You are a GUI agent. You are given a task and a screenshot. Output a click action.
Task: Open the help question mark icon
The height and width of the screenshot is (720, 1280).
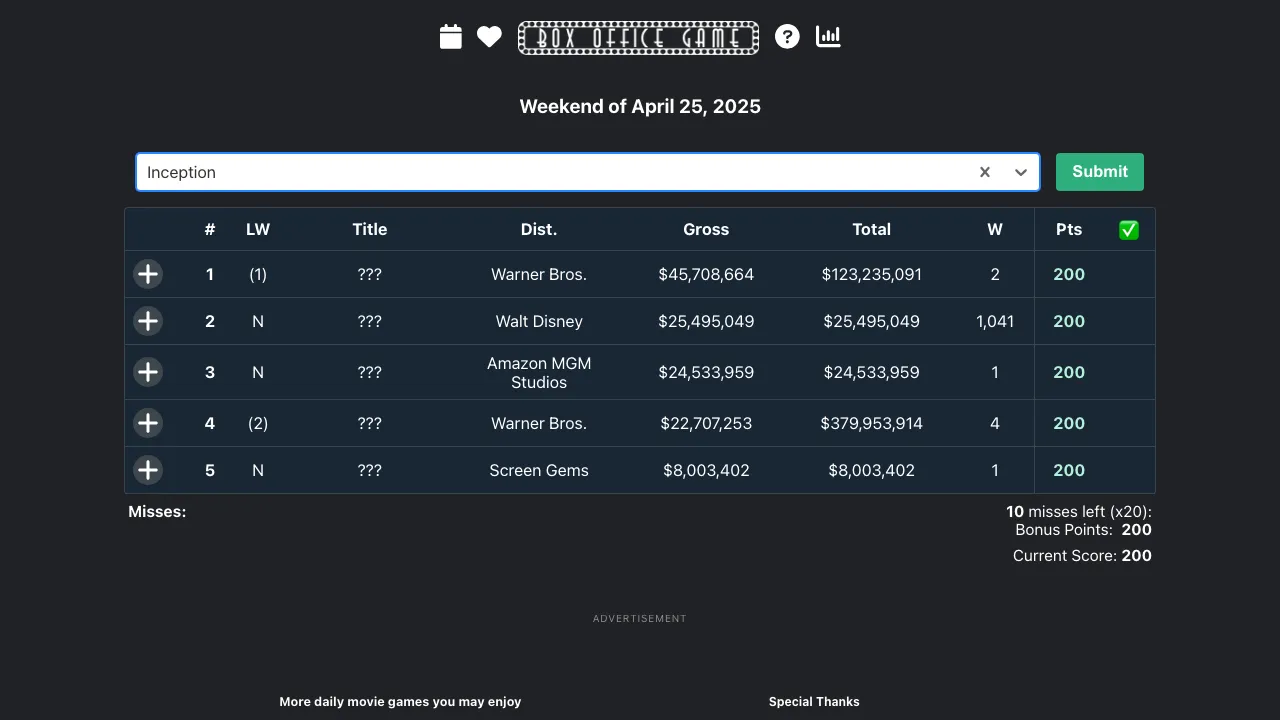(x=787, y=37)
